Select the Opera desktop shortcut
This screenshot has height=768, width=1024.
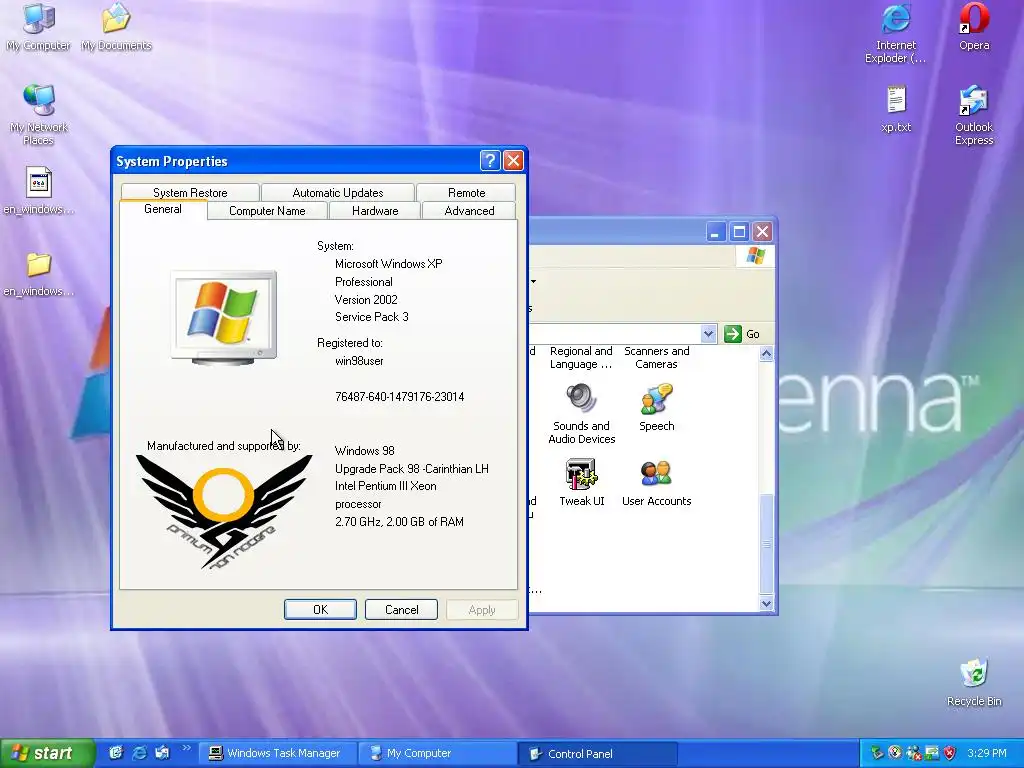974,27
